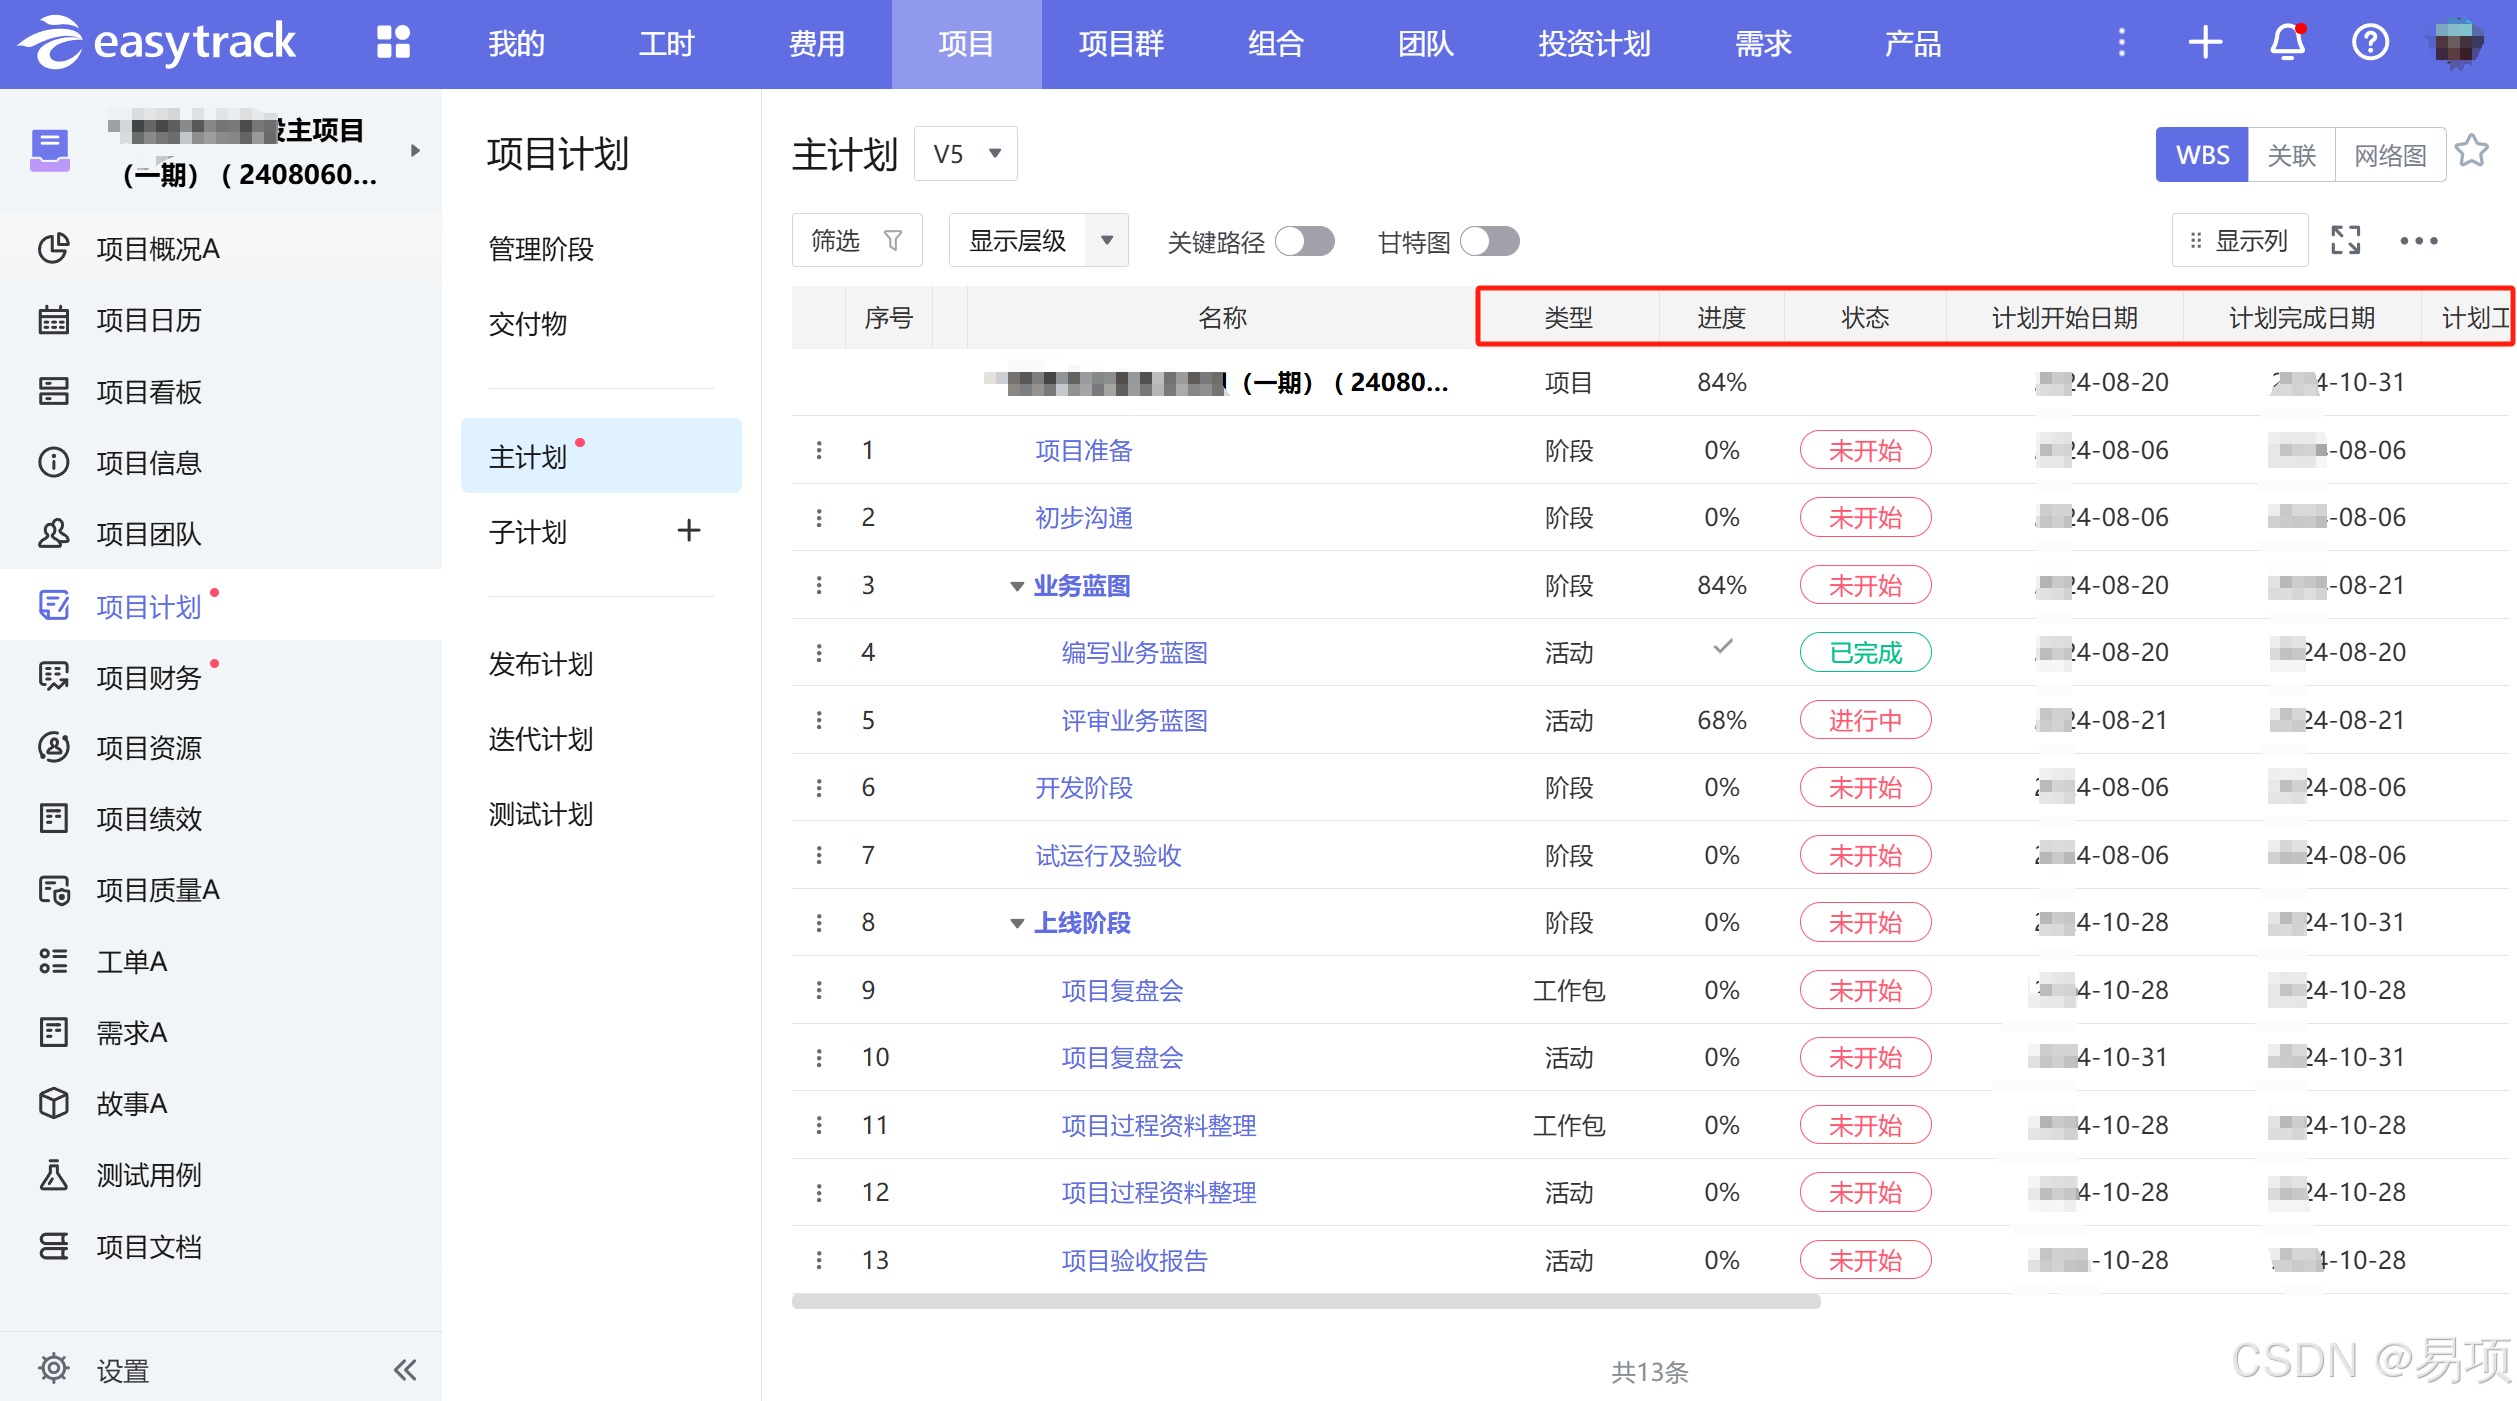2517x1401 pixels.
Task: Expand the 显示层级 dropdown arrow
Action: tap(1107, 241)
